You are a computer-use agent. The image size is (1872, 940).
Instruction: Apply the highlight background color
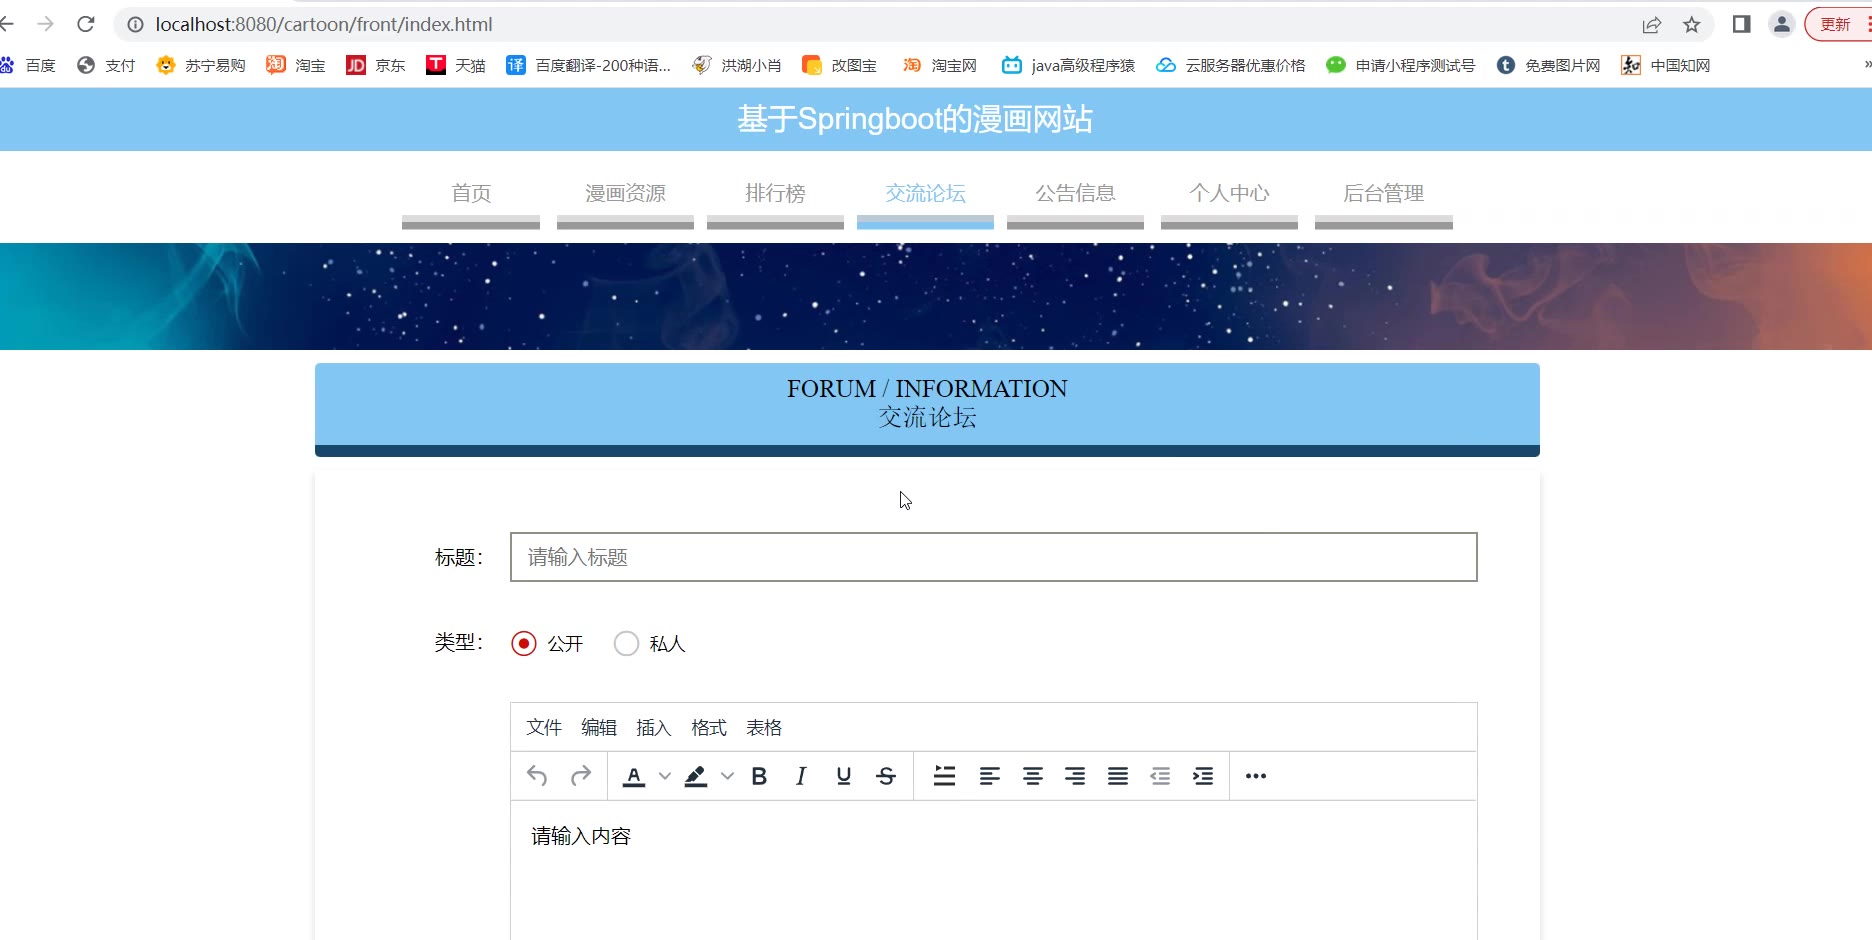pyautogui.click(x=696, y=776)
